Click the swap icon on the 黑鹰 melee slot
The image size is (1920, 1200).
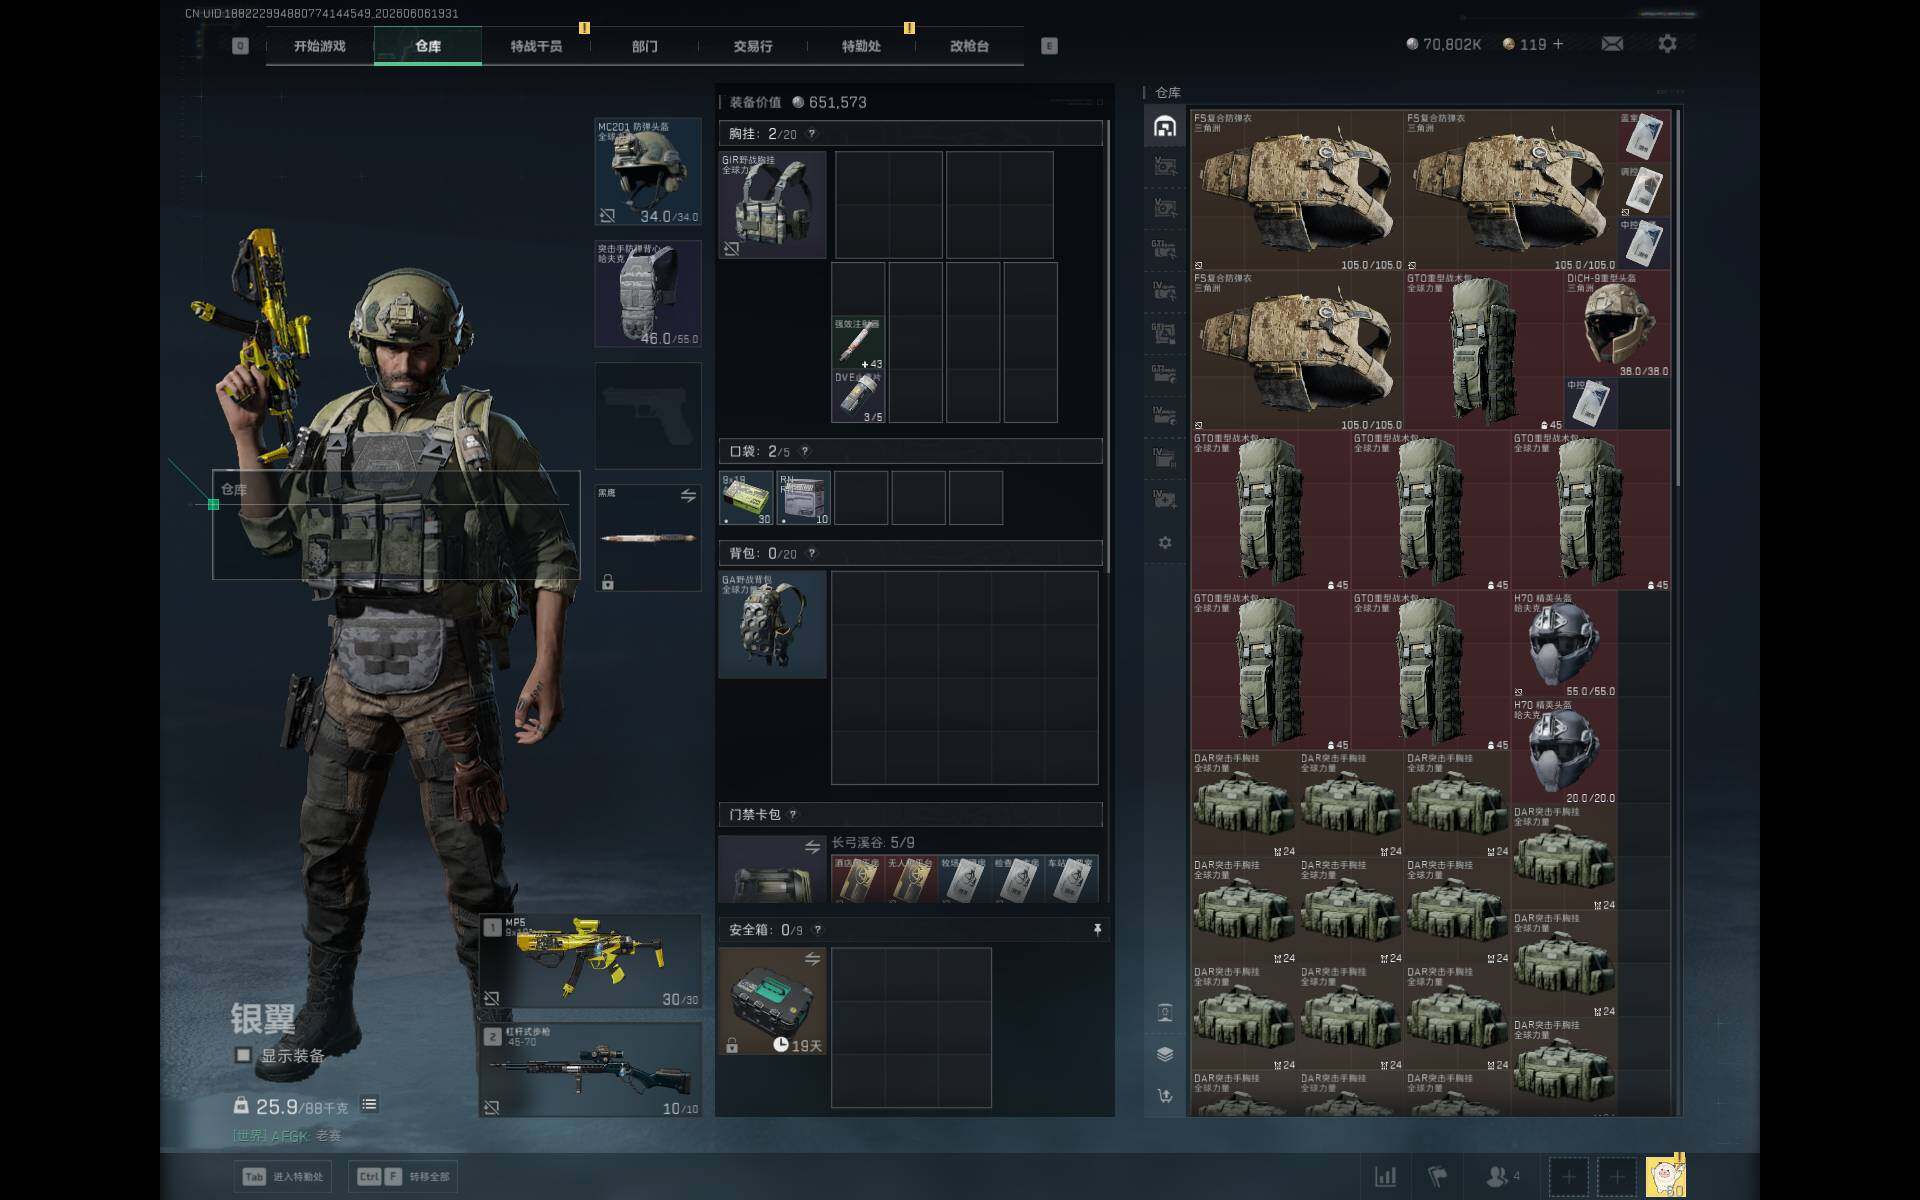coord(688,496)
